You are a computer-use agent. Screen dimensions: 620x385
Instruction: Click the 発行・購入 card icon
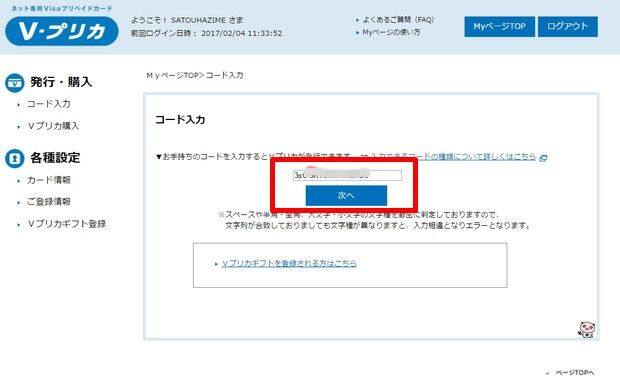[15, 83]
